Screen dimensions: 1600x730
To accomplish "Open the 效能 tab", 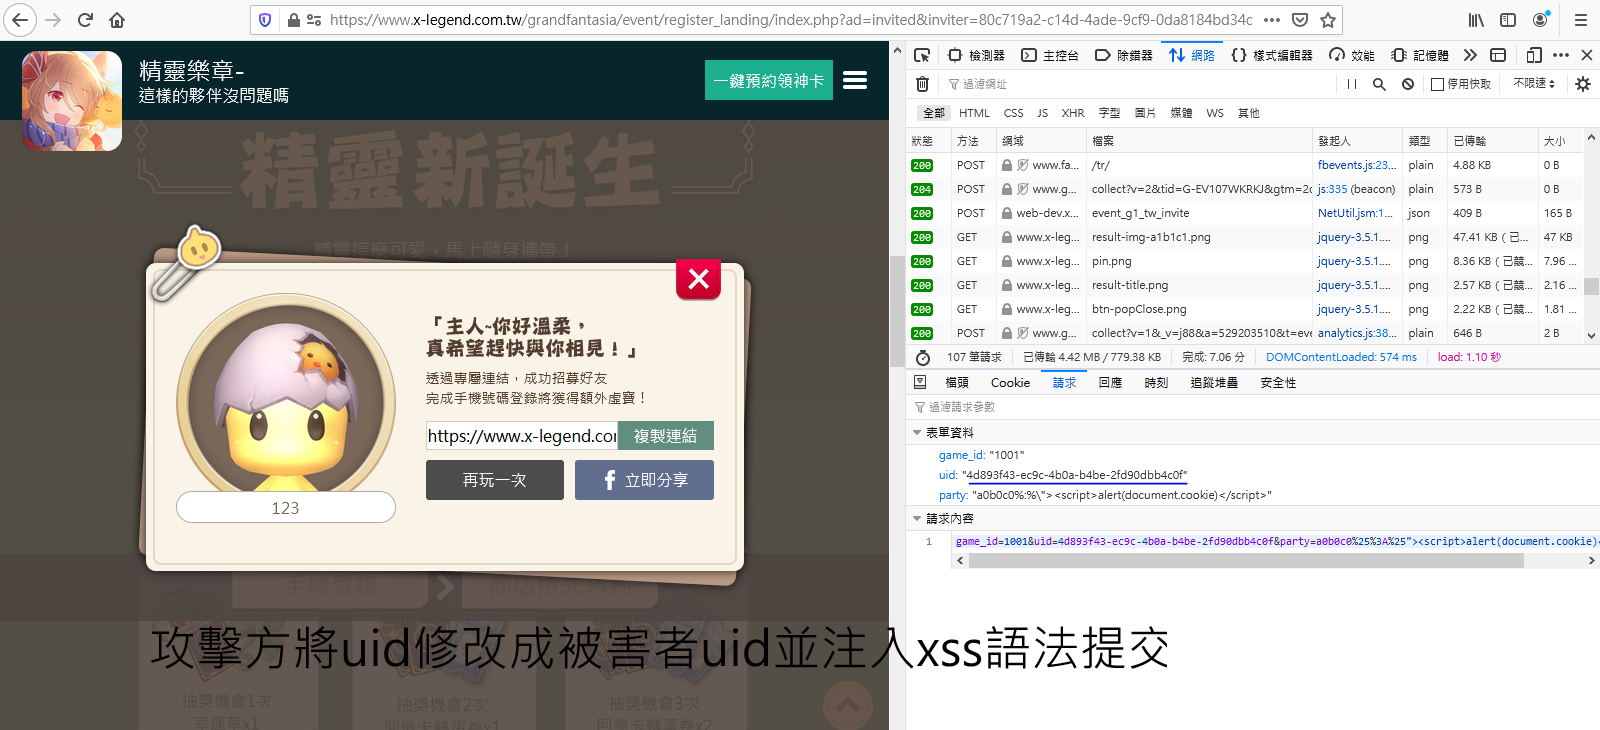I will [1352, 55].
